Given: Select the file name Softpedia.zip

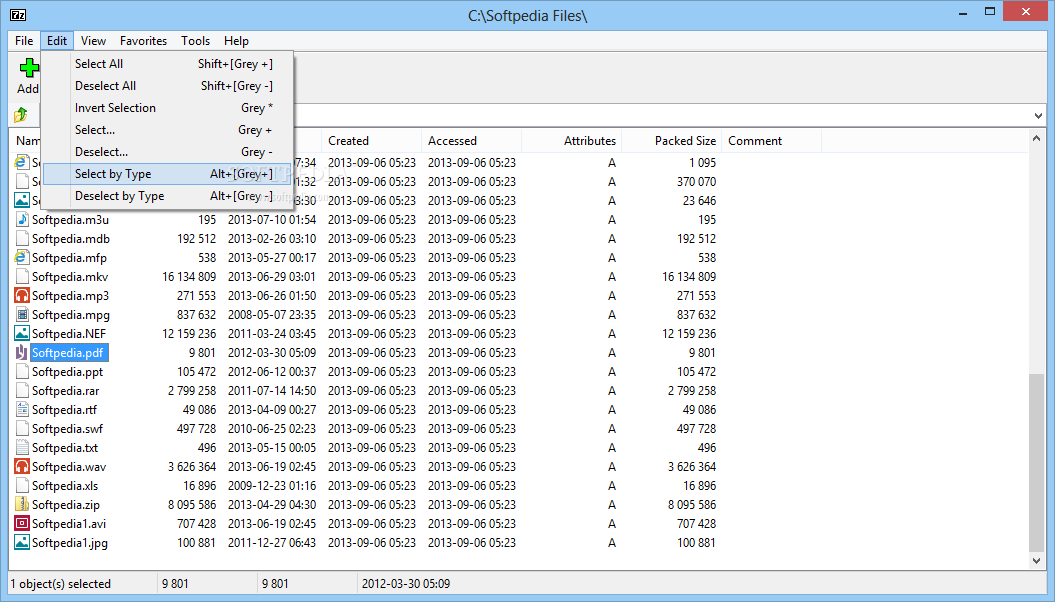Looking at the screenshot, I should (x=66, y=504).
